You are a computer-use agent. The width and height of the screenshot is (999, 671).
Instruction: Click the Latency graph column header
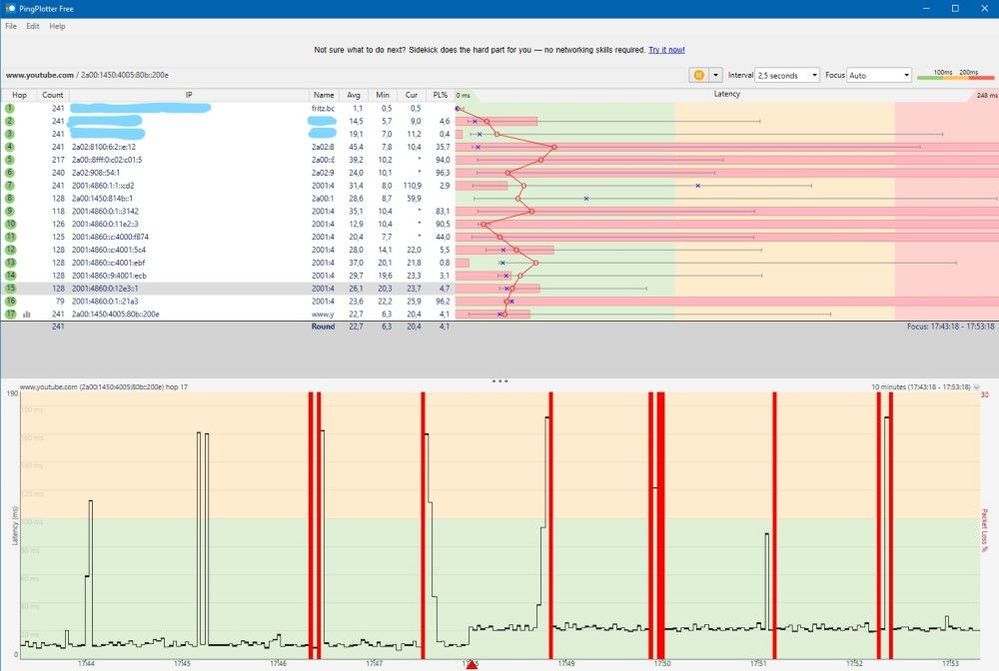tap(726, 94)
